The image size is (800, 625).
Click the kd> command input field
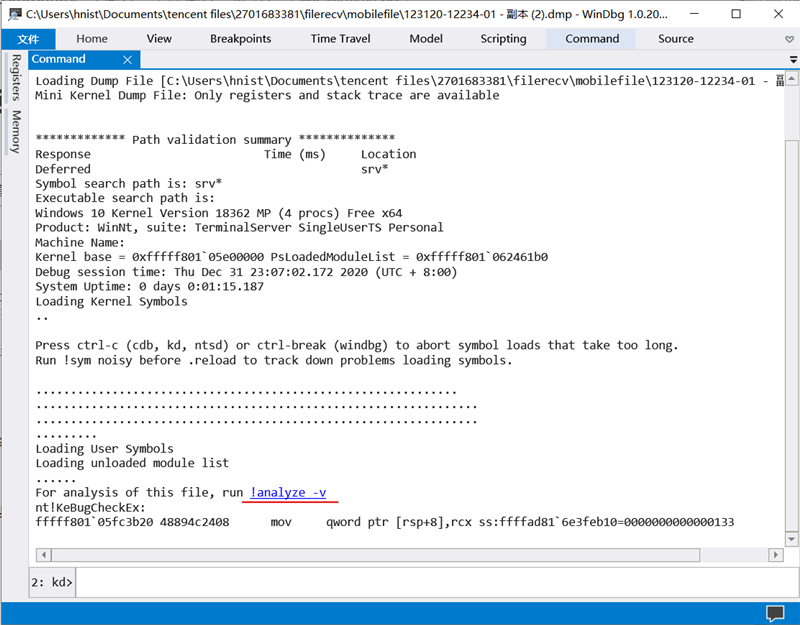pos(435,582)
